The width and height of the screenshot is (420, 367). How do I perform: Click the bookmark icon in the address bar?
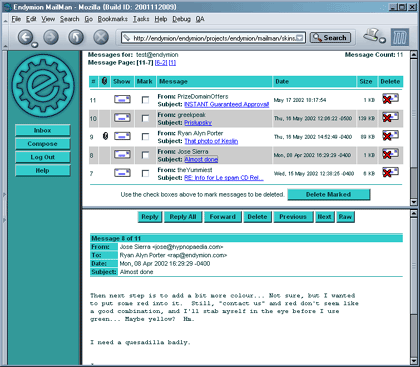[126, 38]
